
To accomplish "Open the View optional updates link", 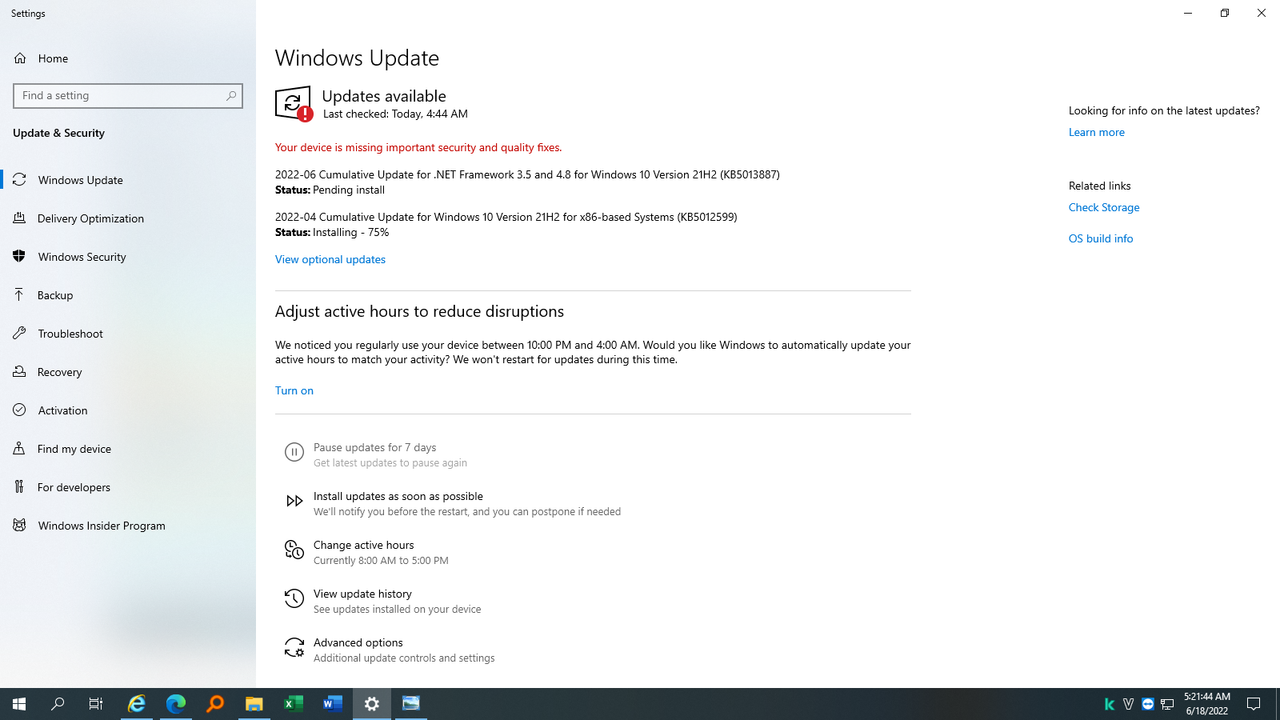I will (x=330, y=259).
